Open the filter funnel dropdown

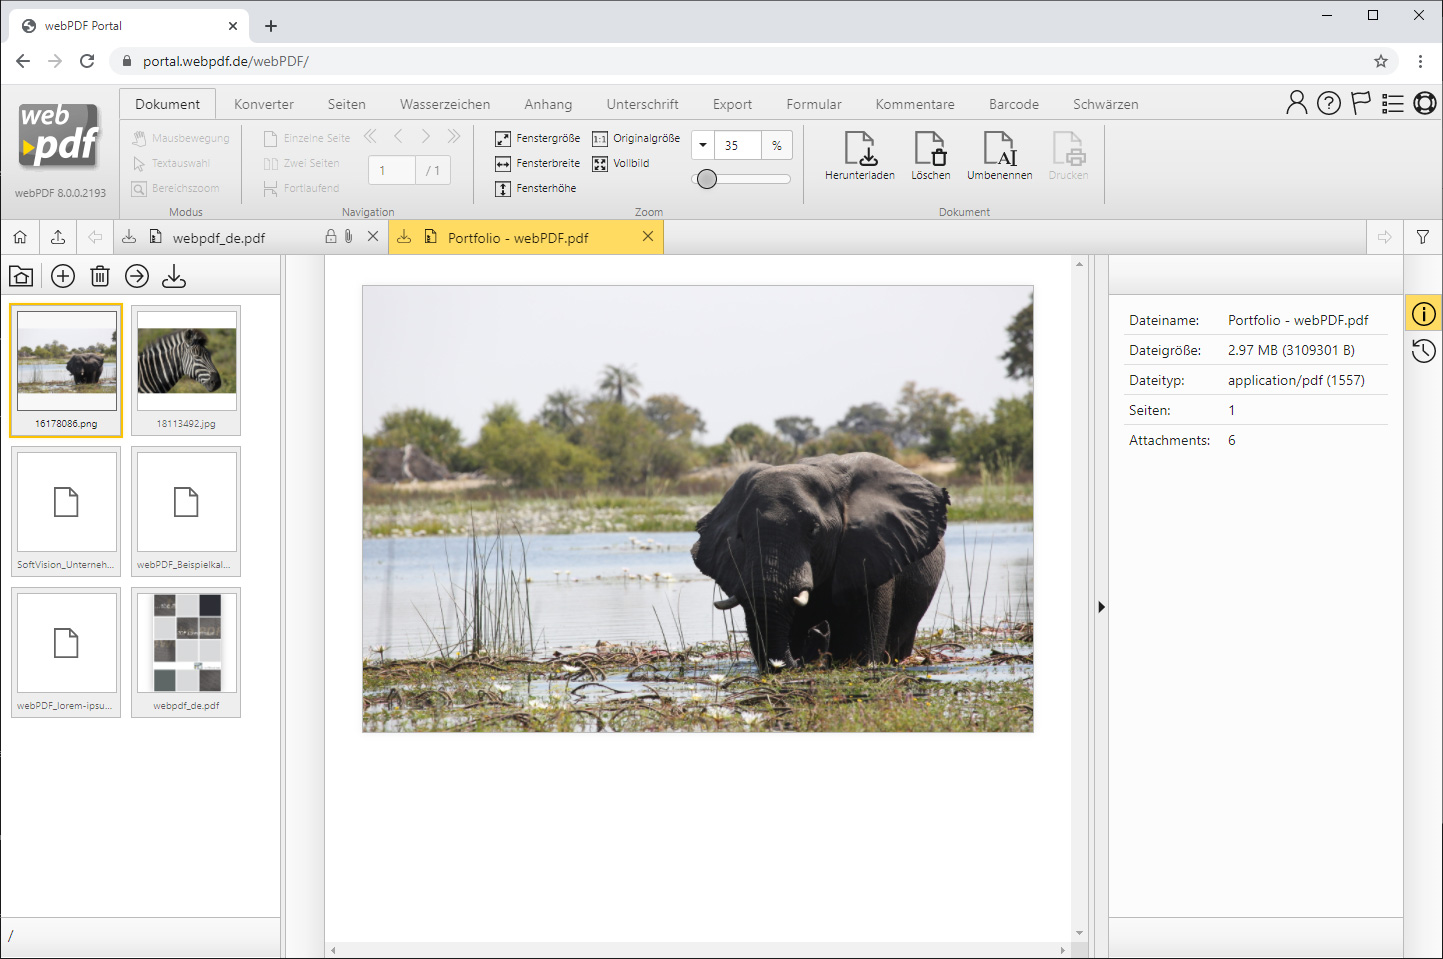[1422, 237]
